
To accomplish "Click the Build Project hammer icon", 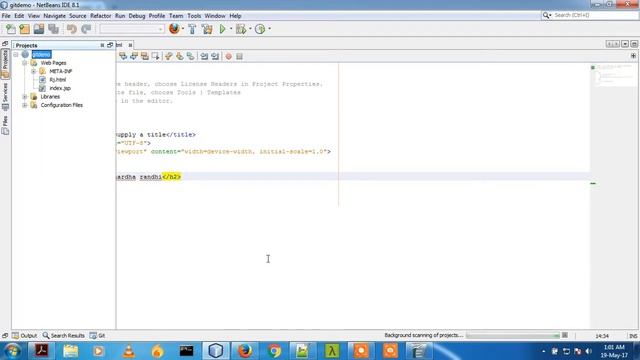I will click(x=192, y=29).
